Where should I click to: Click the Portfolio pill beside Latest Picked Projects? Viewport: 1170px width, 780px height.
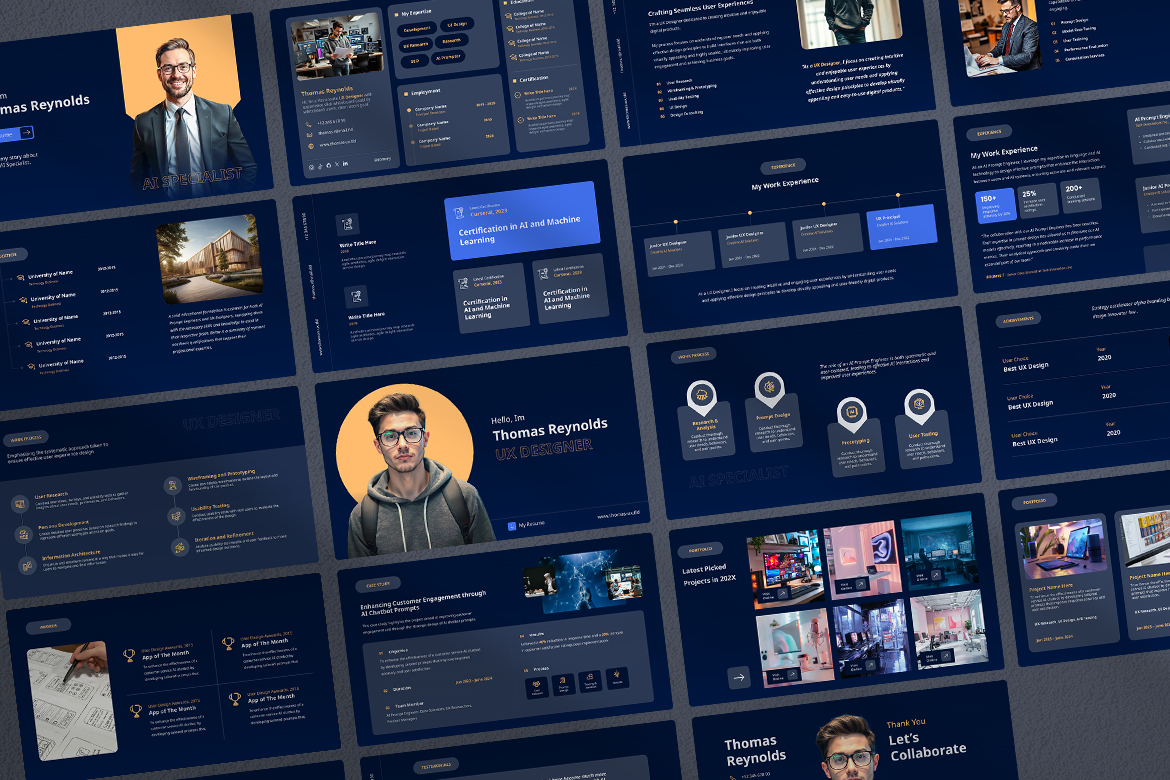[x=700, y=550]
